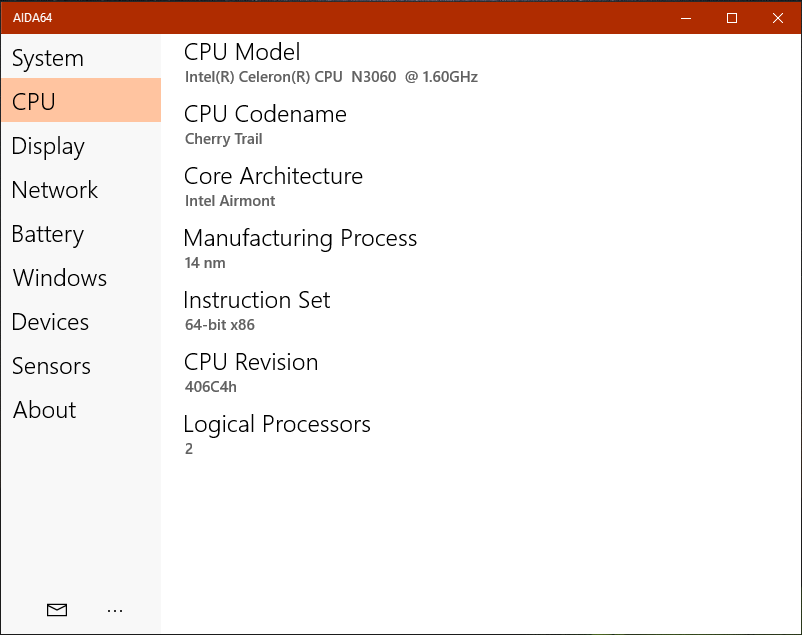Click the Cherry Trail codename value
The height and width of the screenshot is (635, 802).
point(224,139)
